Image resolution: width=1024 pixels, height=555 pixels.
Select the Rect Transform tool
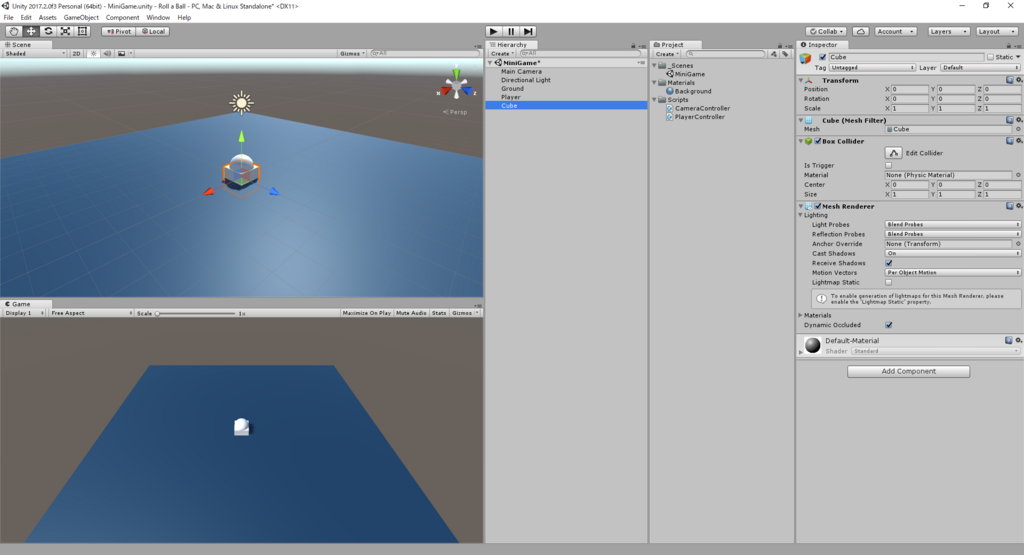[82, 31]
